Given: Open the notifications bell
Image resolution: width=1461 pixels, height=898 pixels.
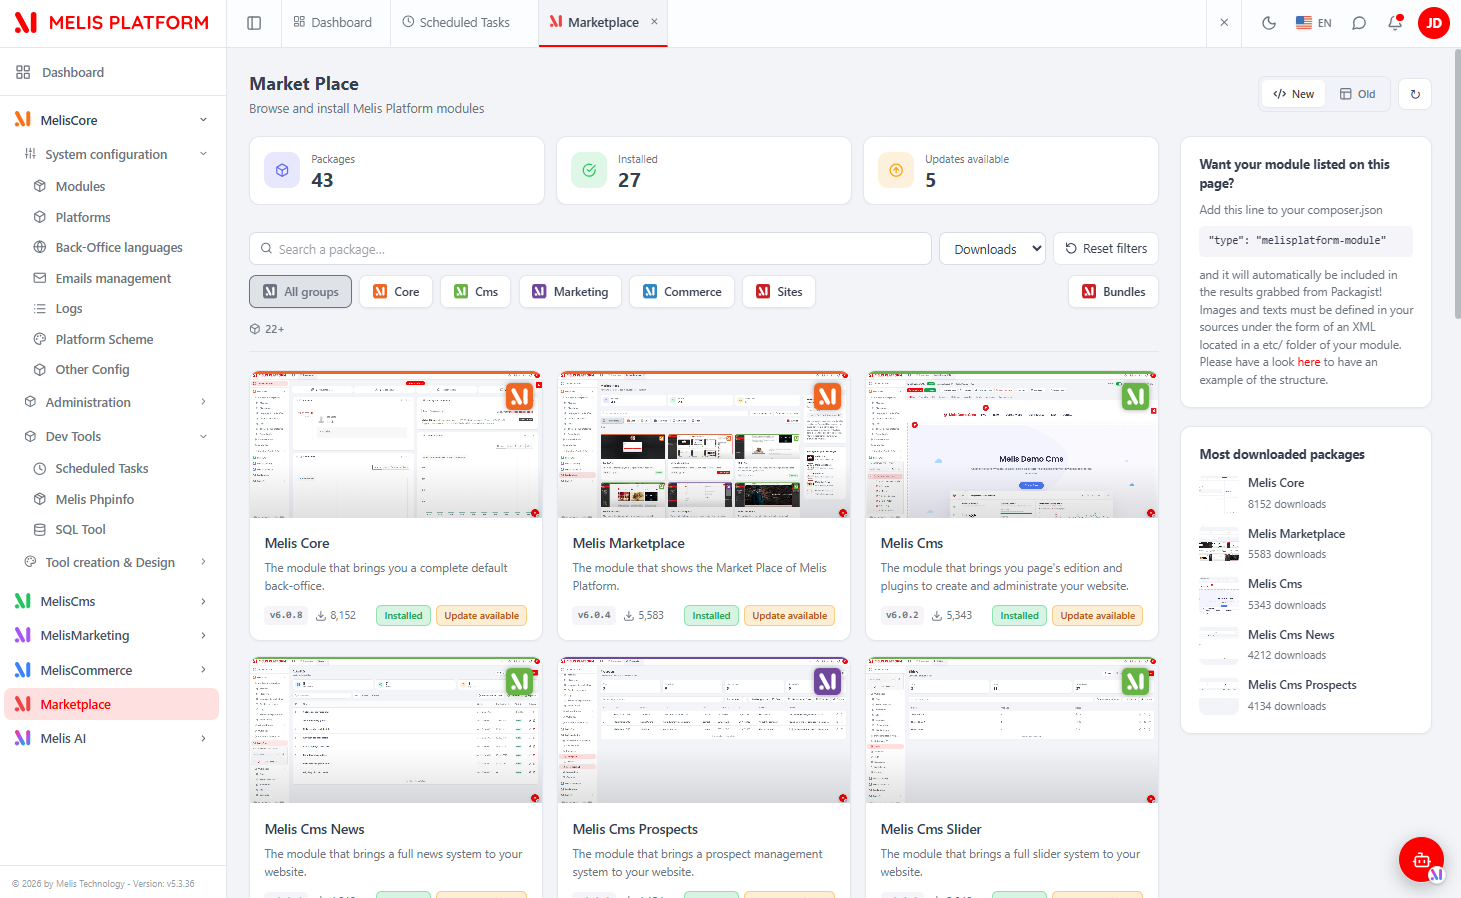Looking at the screenshot, I should tap(1395, 23).
